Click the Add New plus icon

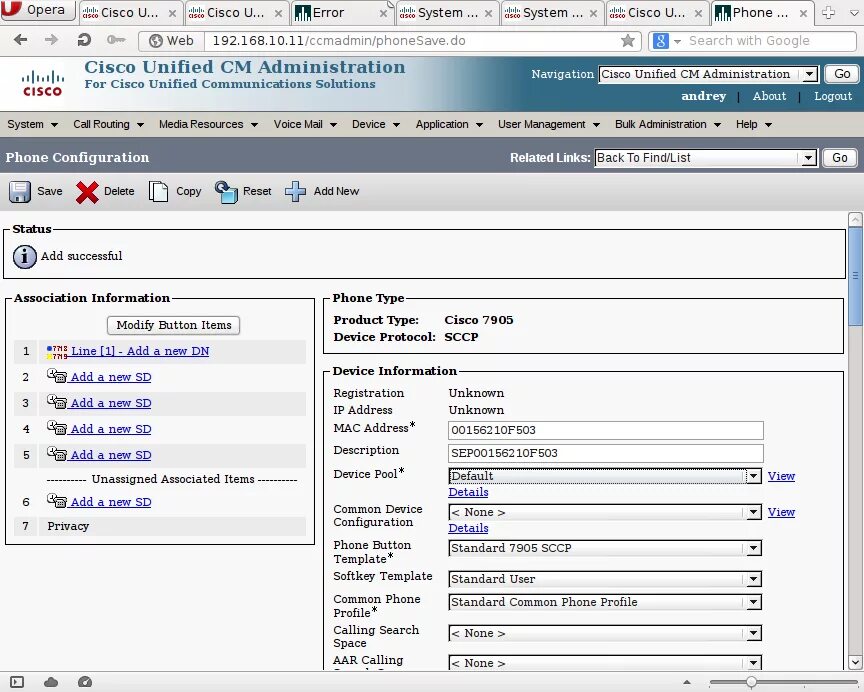coord(295,191)
